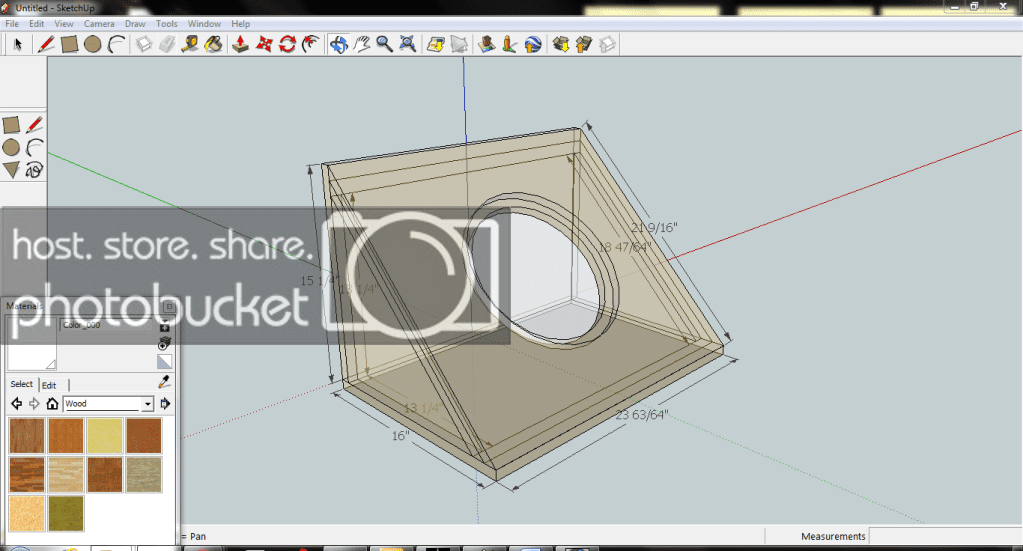Switch to the Edit tab in Materials
The image size is (1023, 551).
coord(50,385)
